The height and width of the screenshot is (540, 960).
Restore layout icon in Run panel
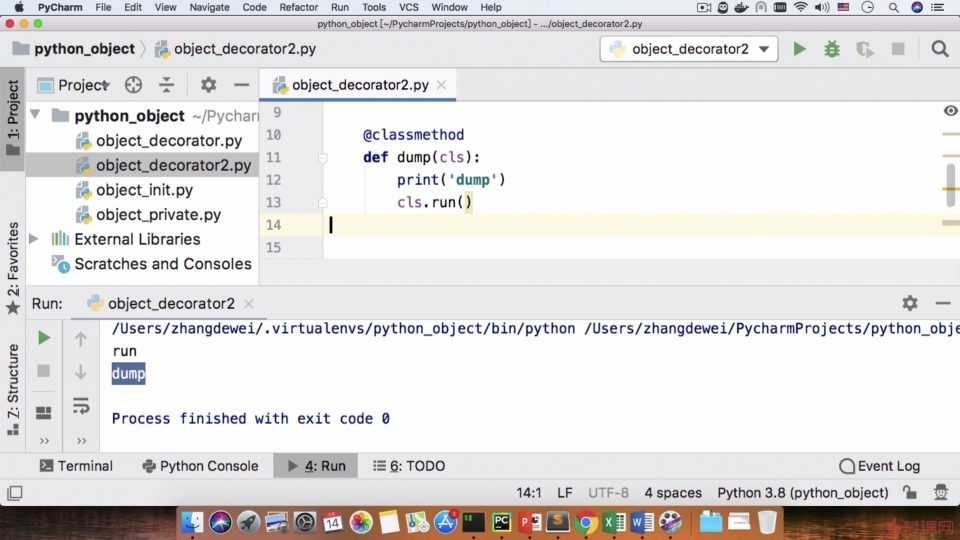point(43,413)
